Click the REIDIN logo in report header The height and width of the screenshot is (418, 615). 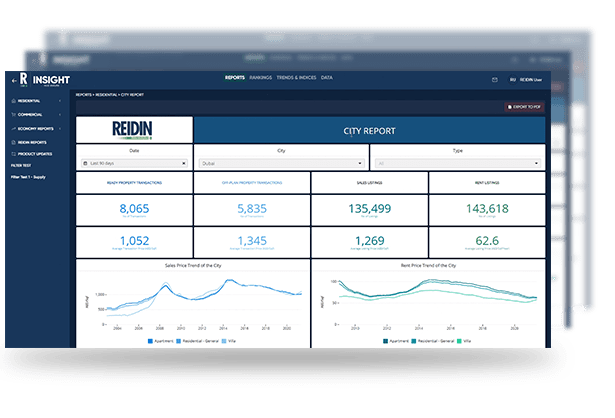click(x=132, y=130)
